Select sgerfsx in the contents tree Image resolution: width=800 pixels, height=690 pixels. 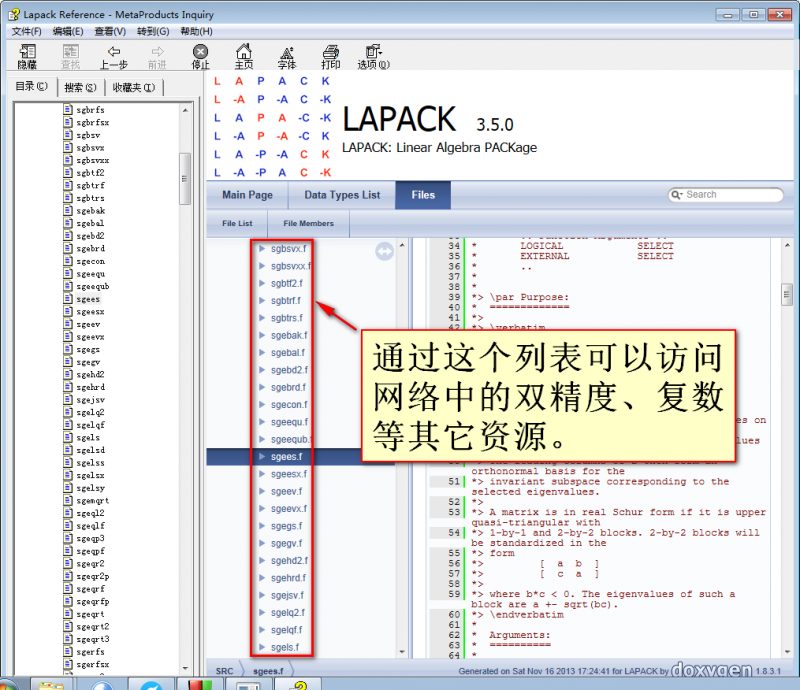point(92,664)
